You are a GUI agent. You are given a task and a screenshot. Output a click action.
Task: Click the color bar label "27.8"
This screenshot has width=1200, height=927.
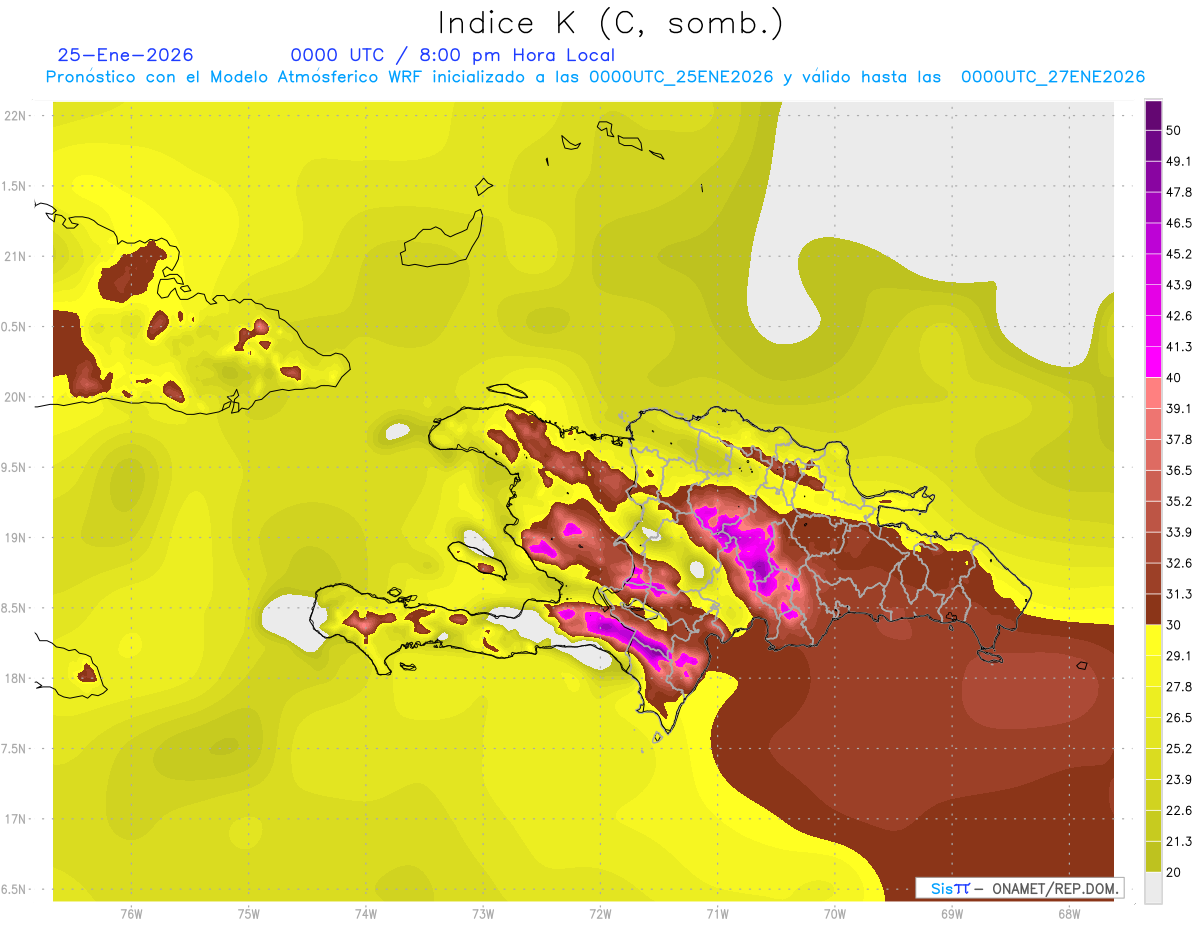[1179, 687]
